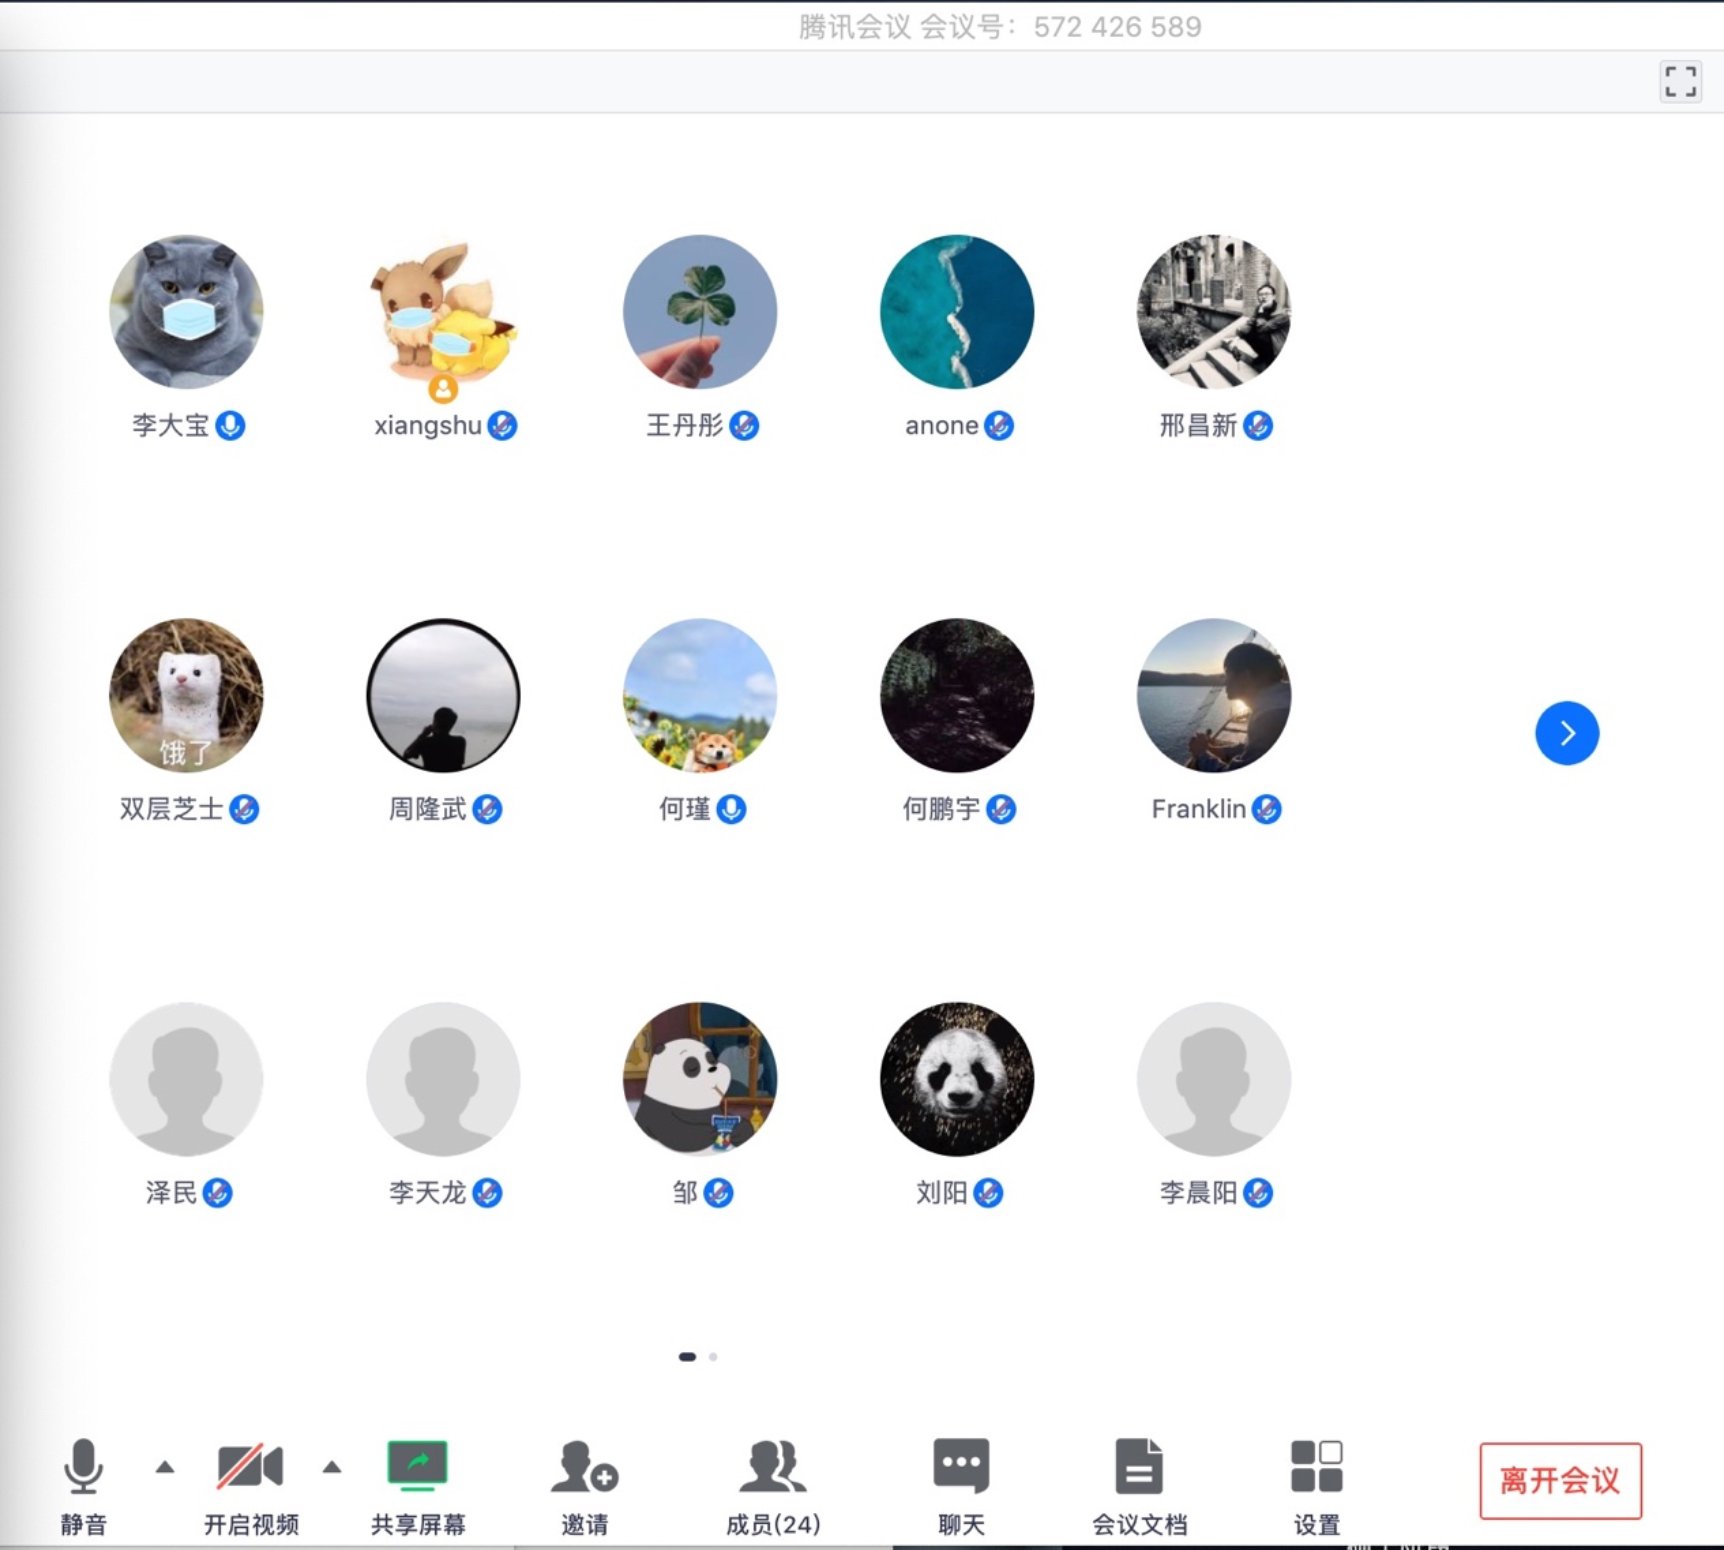This screenshot has height=1550, width=1724.
Task: Expand audio options arrow beside 静音
Action: point(165,1467)
